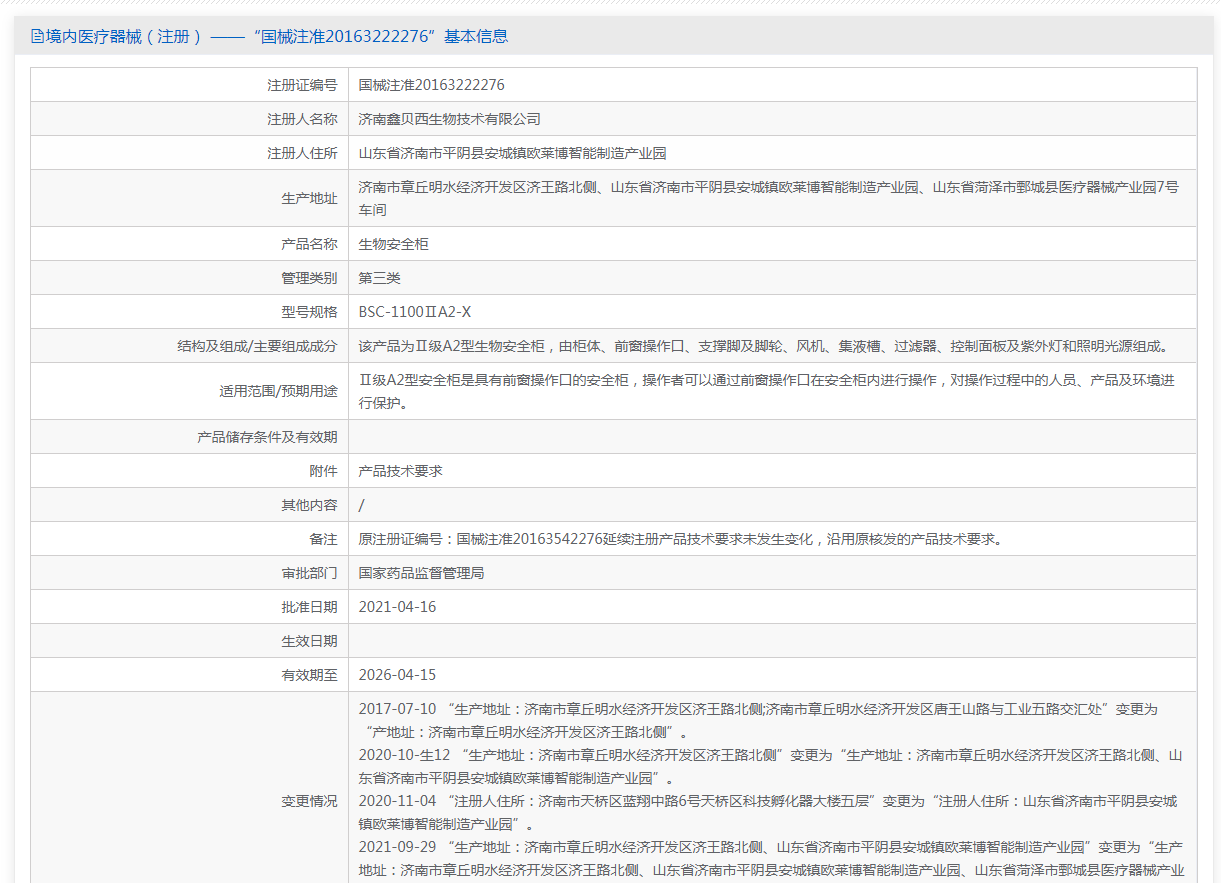Click the 适用范围/预期用途 description text
Screen dimensions: 1221x883
point(766,391)
